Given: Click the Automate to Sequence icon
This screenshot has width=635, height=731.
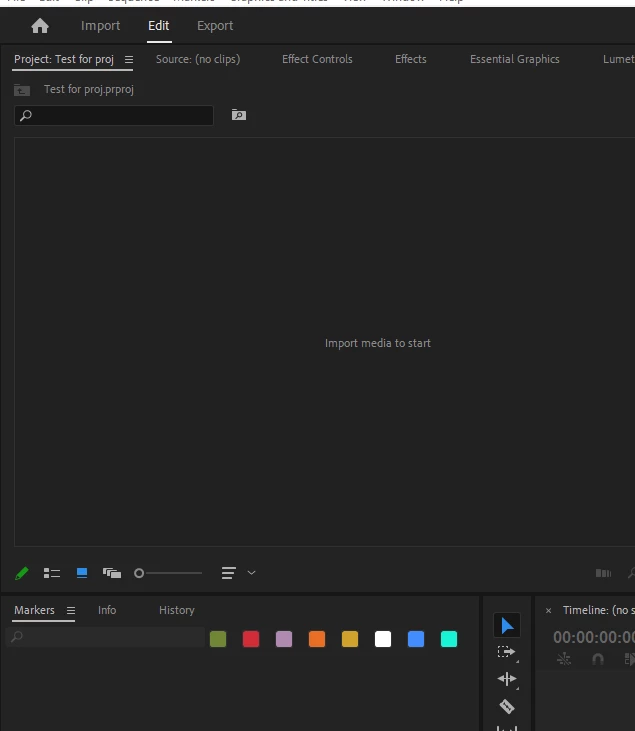Looking at the screenshot, I should (x=603, y=573).
